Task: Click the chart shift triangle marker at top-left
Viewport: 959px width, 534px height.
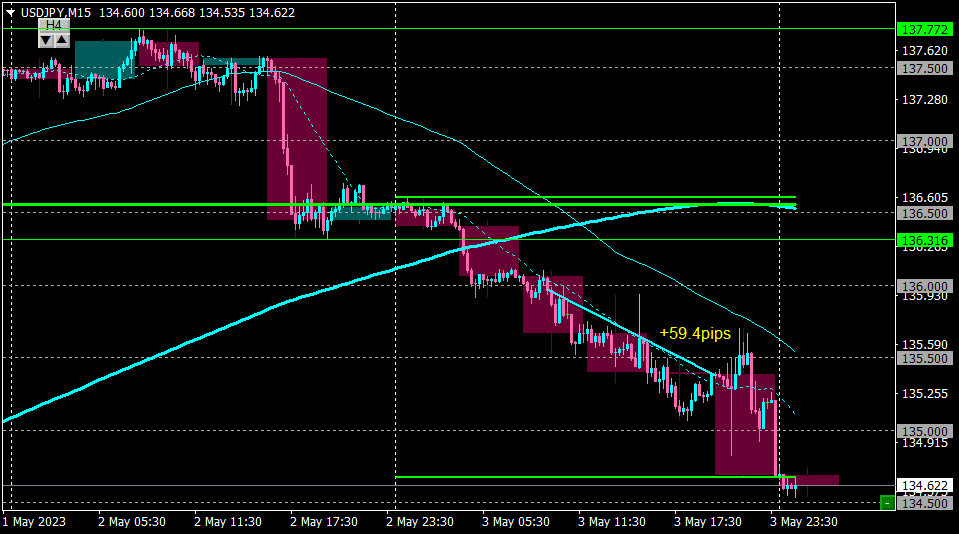Action: pyautogui.click(x=10, y=12)
